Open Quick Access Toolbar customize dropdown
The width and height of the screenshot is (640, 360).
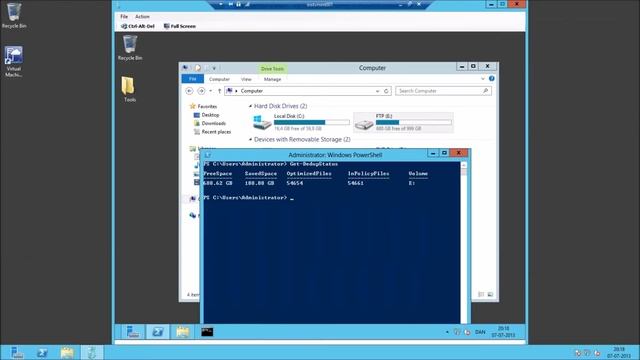pos(214,68)
